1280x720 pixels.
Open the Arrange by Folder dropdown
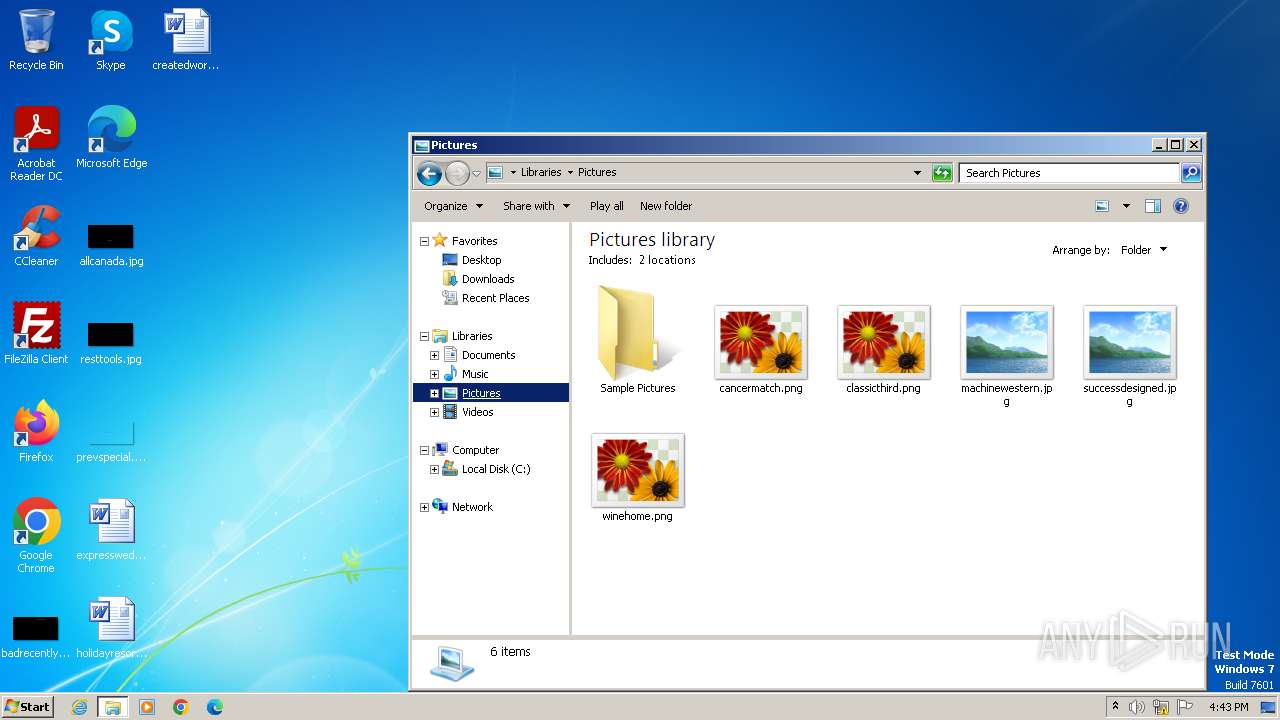click(x=1143, y=250)
